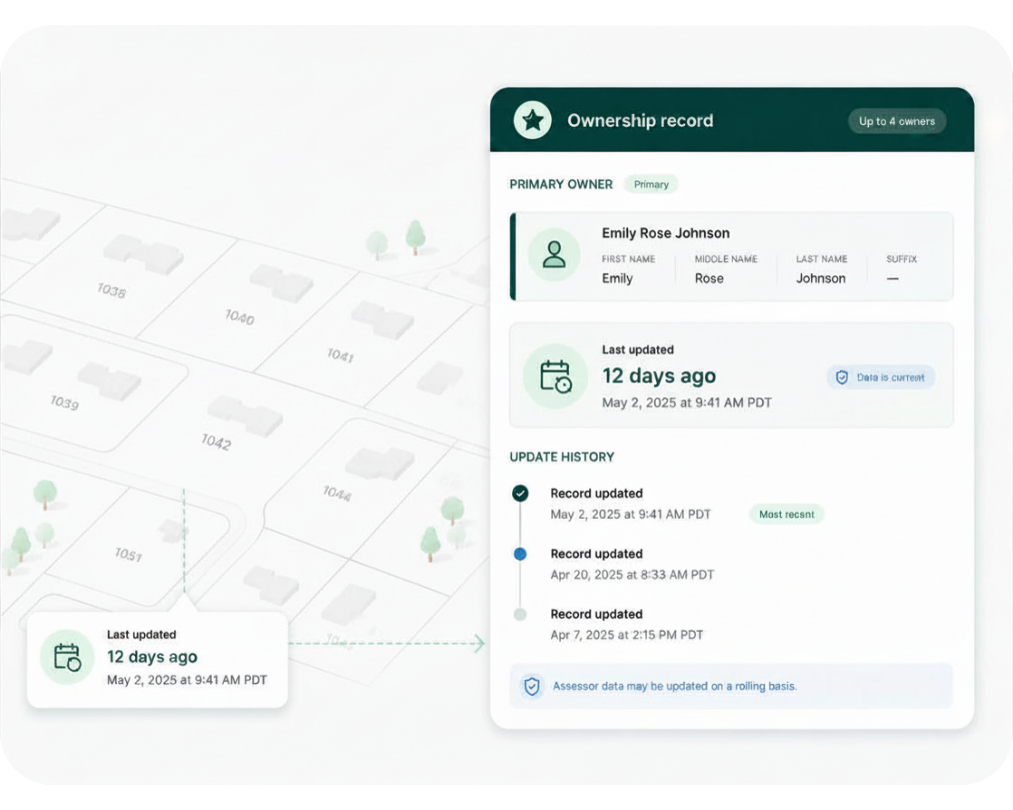
Task: Click '12 days ago' in the ownership panel
Action: (659, 375)
